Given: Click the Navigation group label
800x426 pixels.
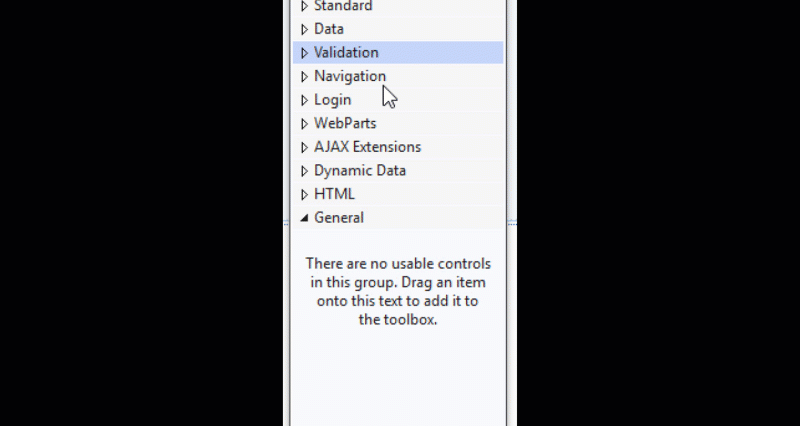Looking at the screenshot, I should click(349, 76).
